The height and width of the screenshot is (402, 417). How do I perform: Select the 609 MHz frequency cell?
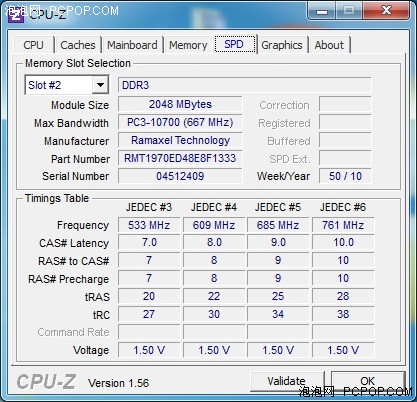point(214,225)
